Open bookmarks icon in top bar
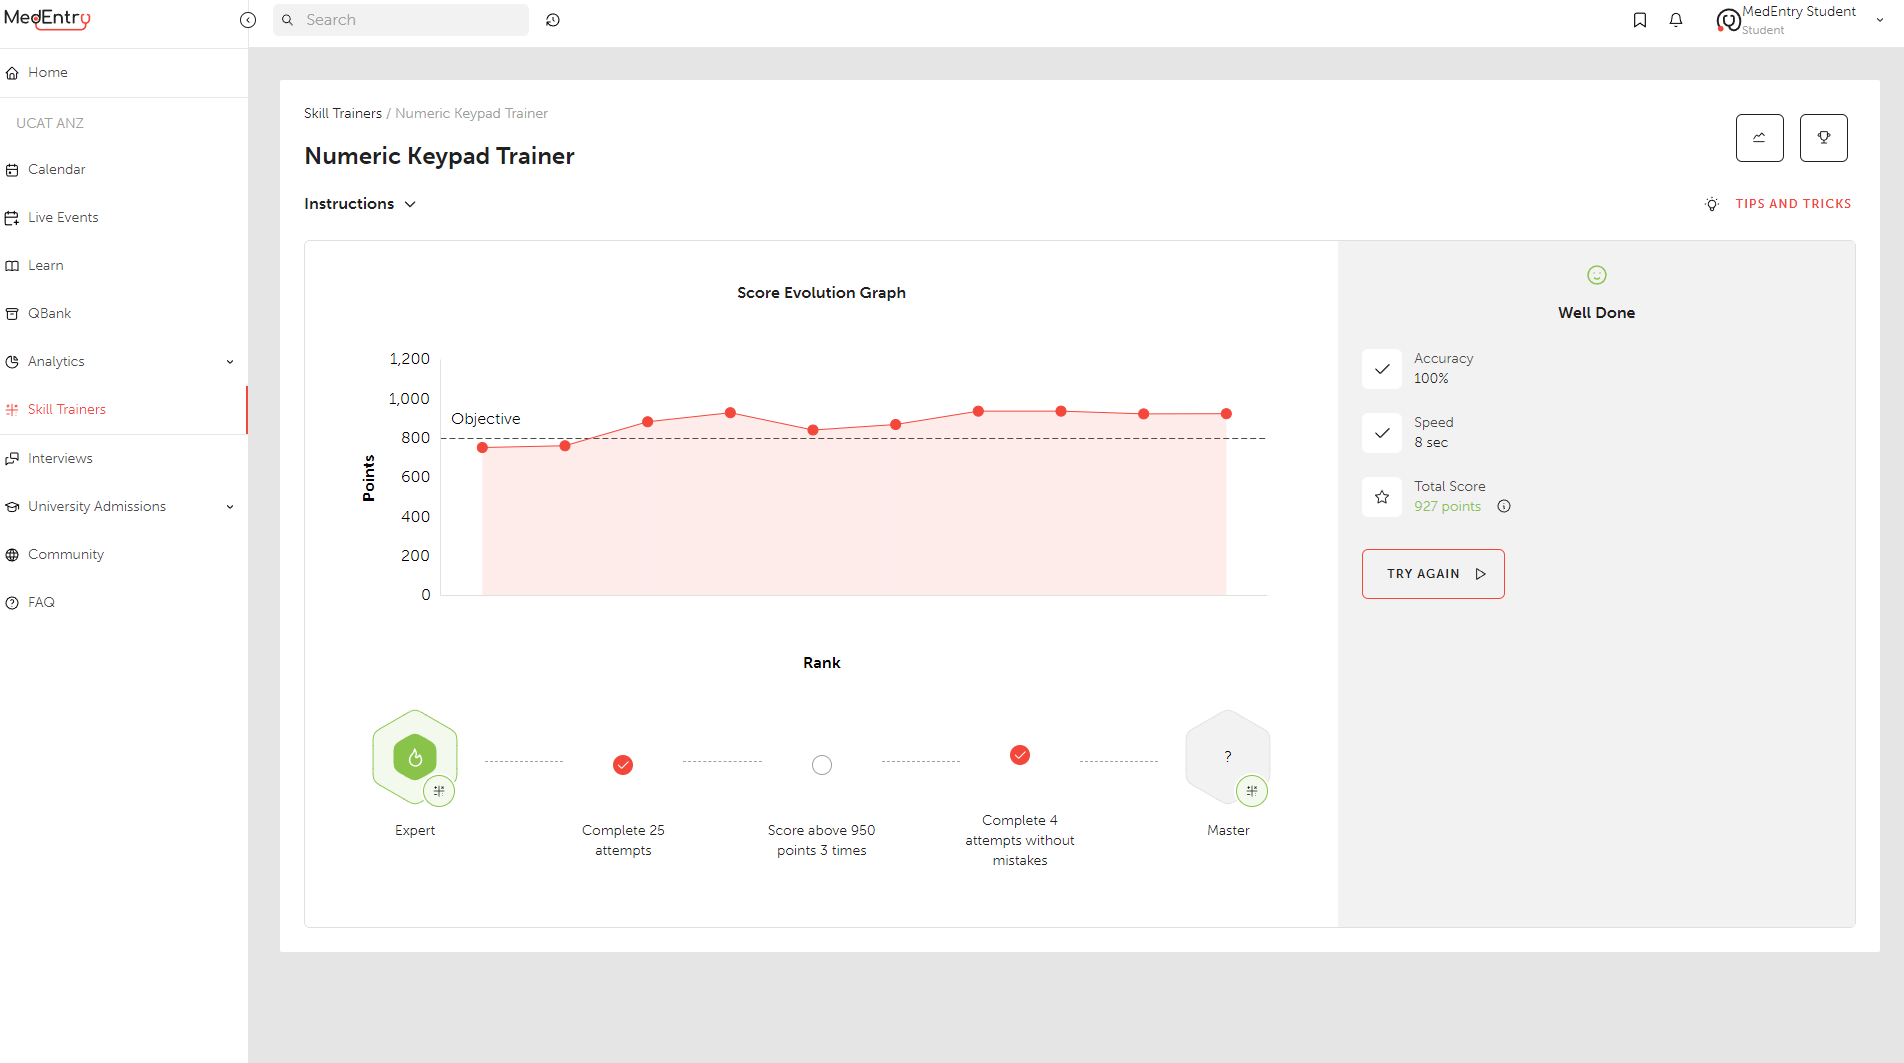Screen dimensions: 1904x1063 pyautogui.click(x=1640, y=20)
